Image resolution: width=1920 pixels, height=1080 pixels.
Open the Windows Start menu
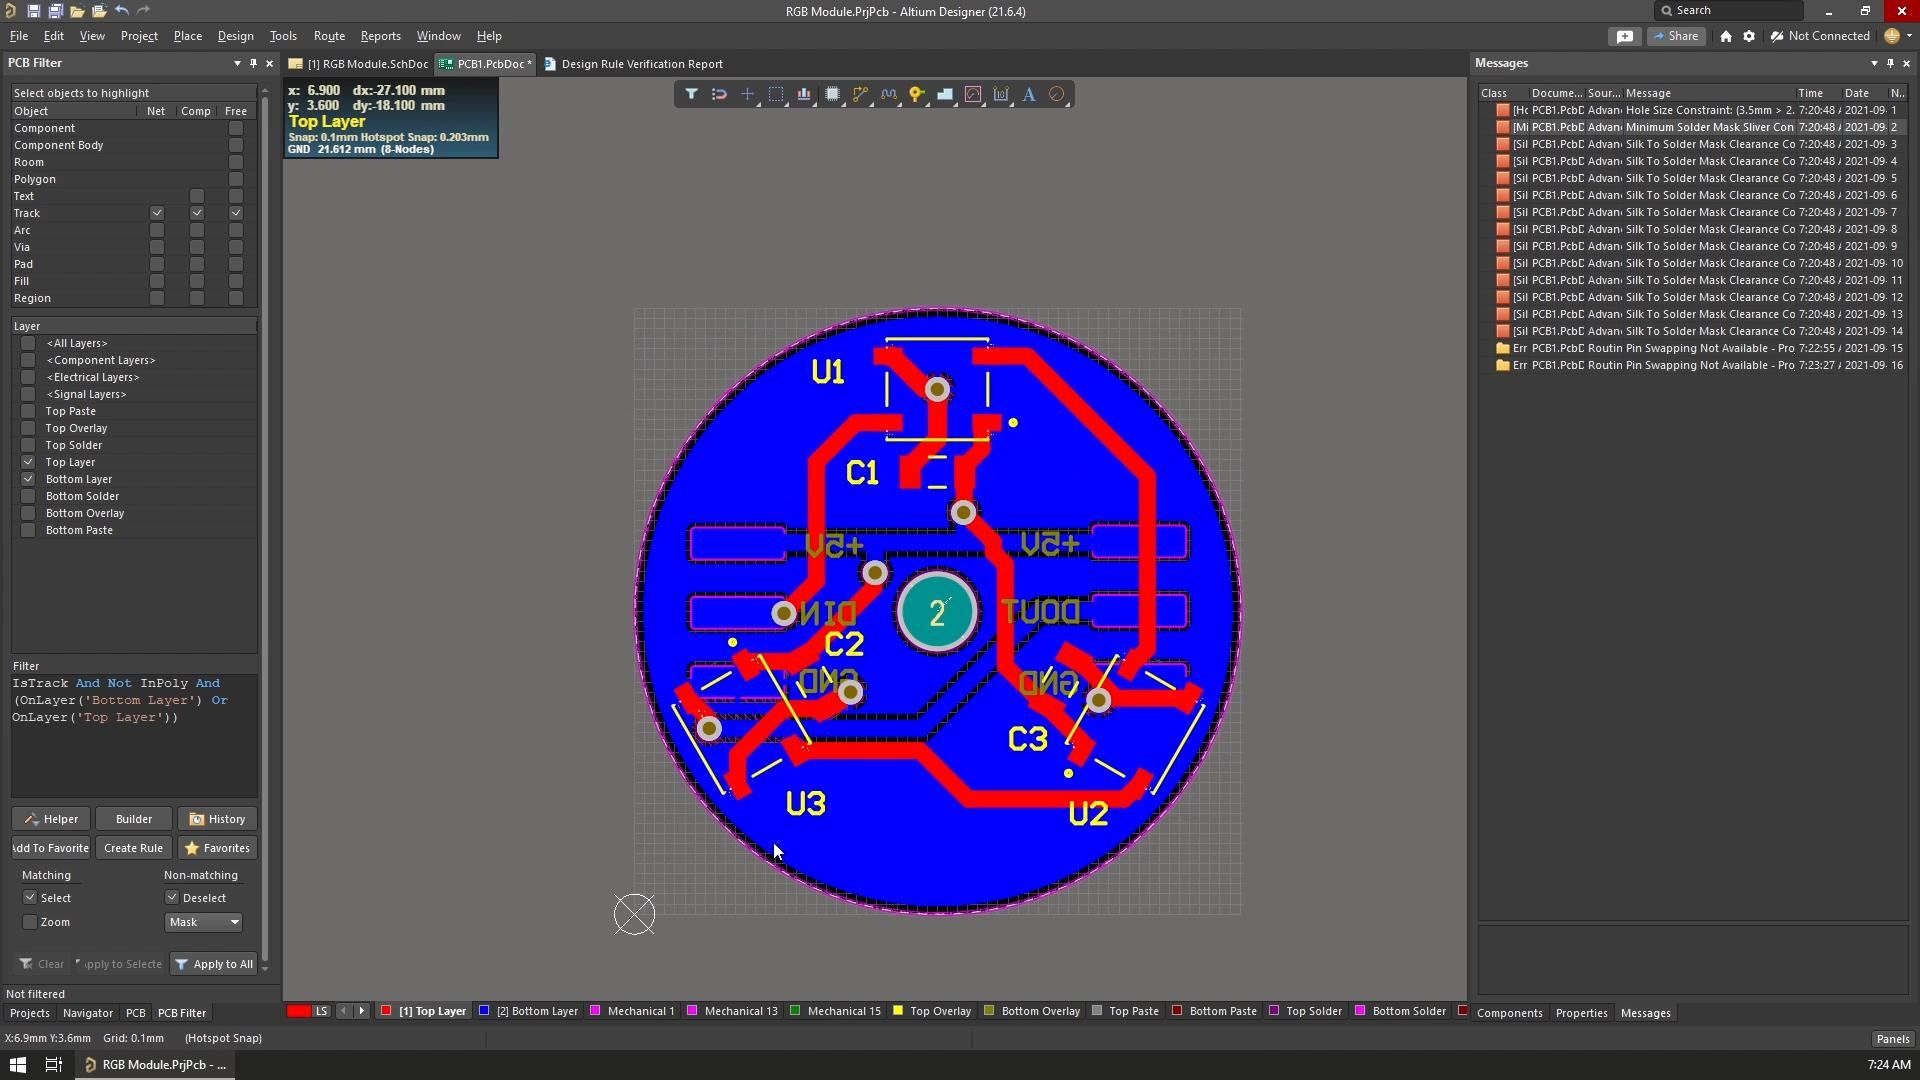click(17, 1064)
